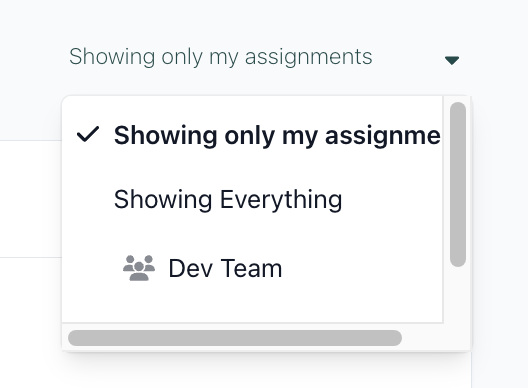The height and width of the screenshot is (388, 528).
Task: Click the scrollbar corner where both tracks meet
Action: [x=457, y=337]
